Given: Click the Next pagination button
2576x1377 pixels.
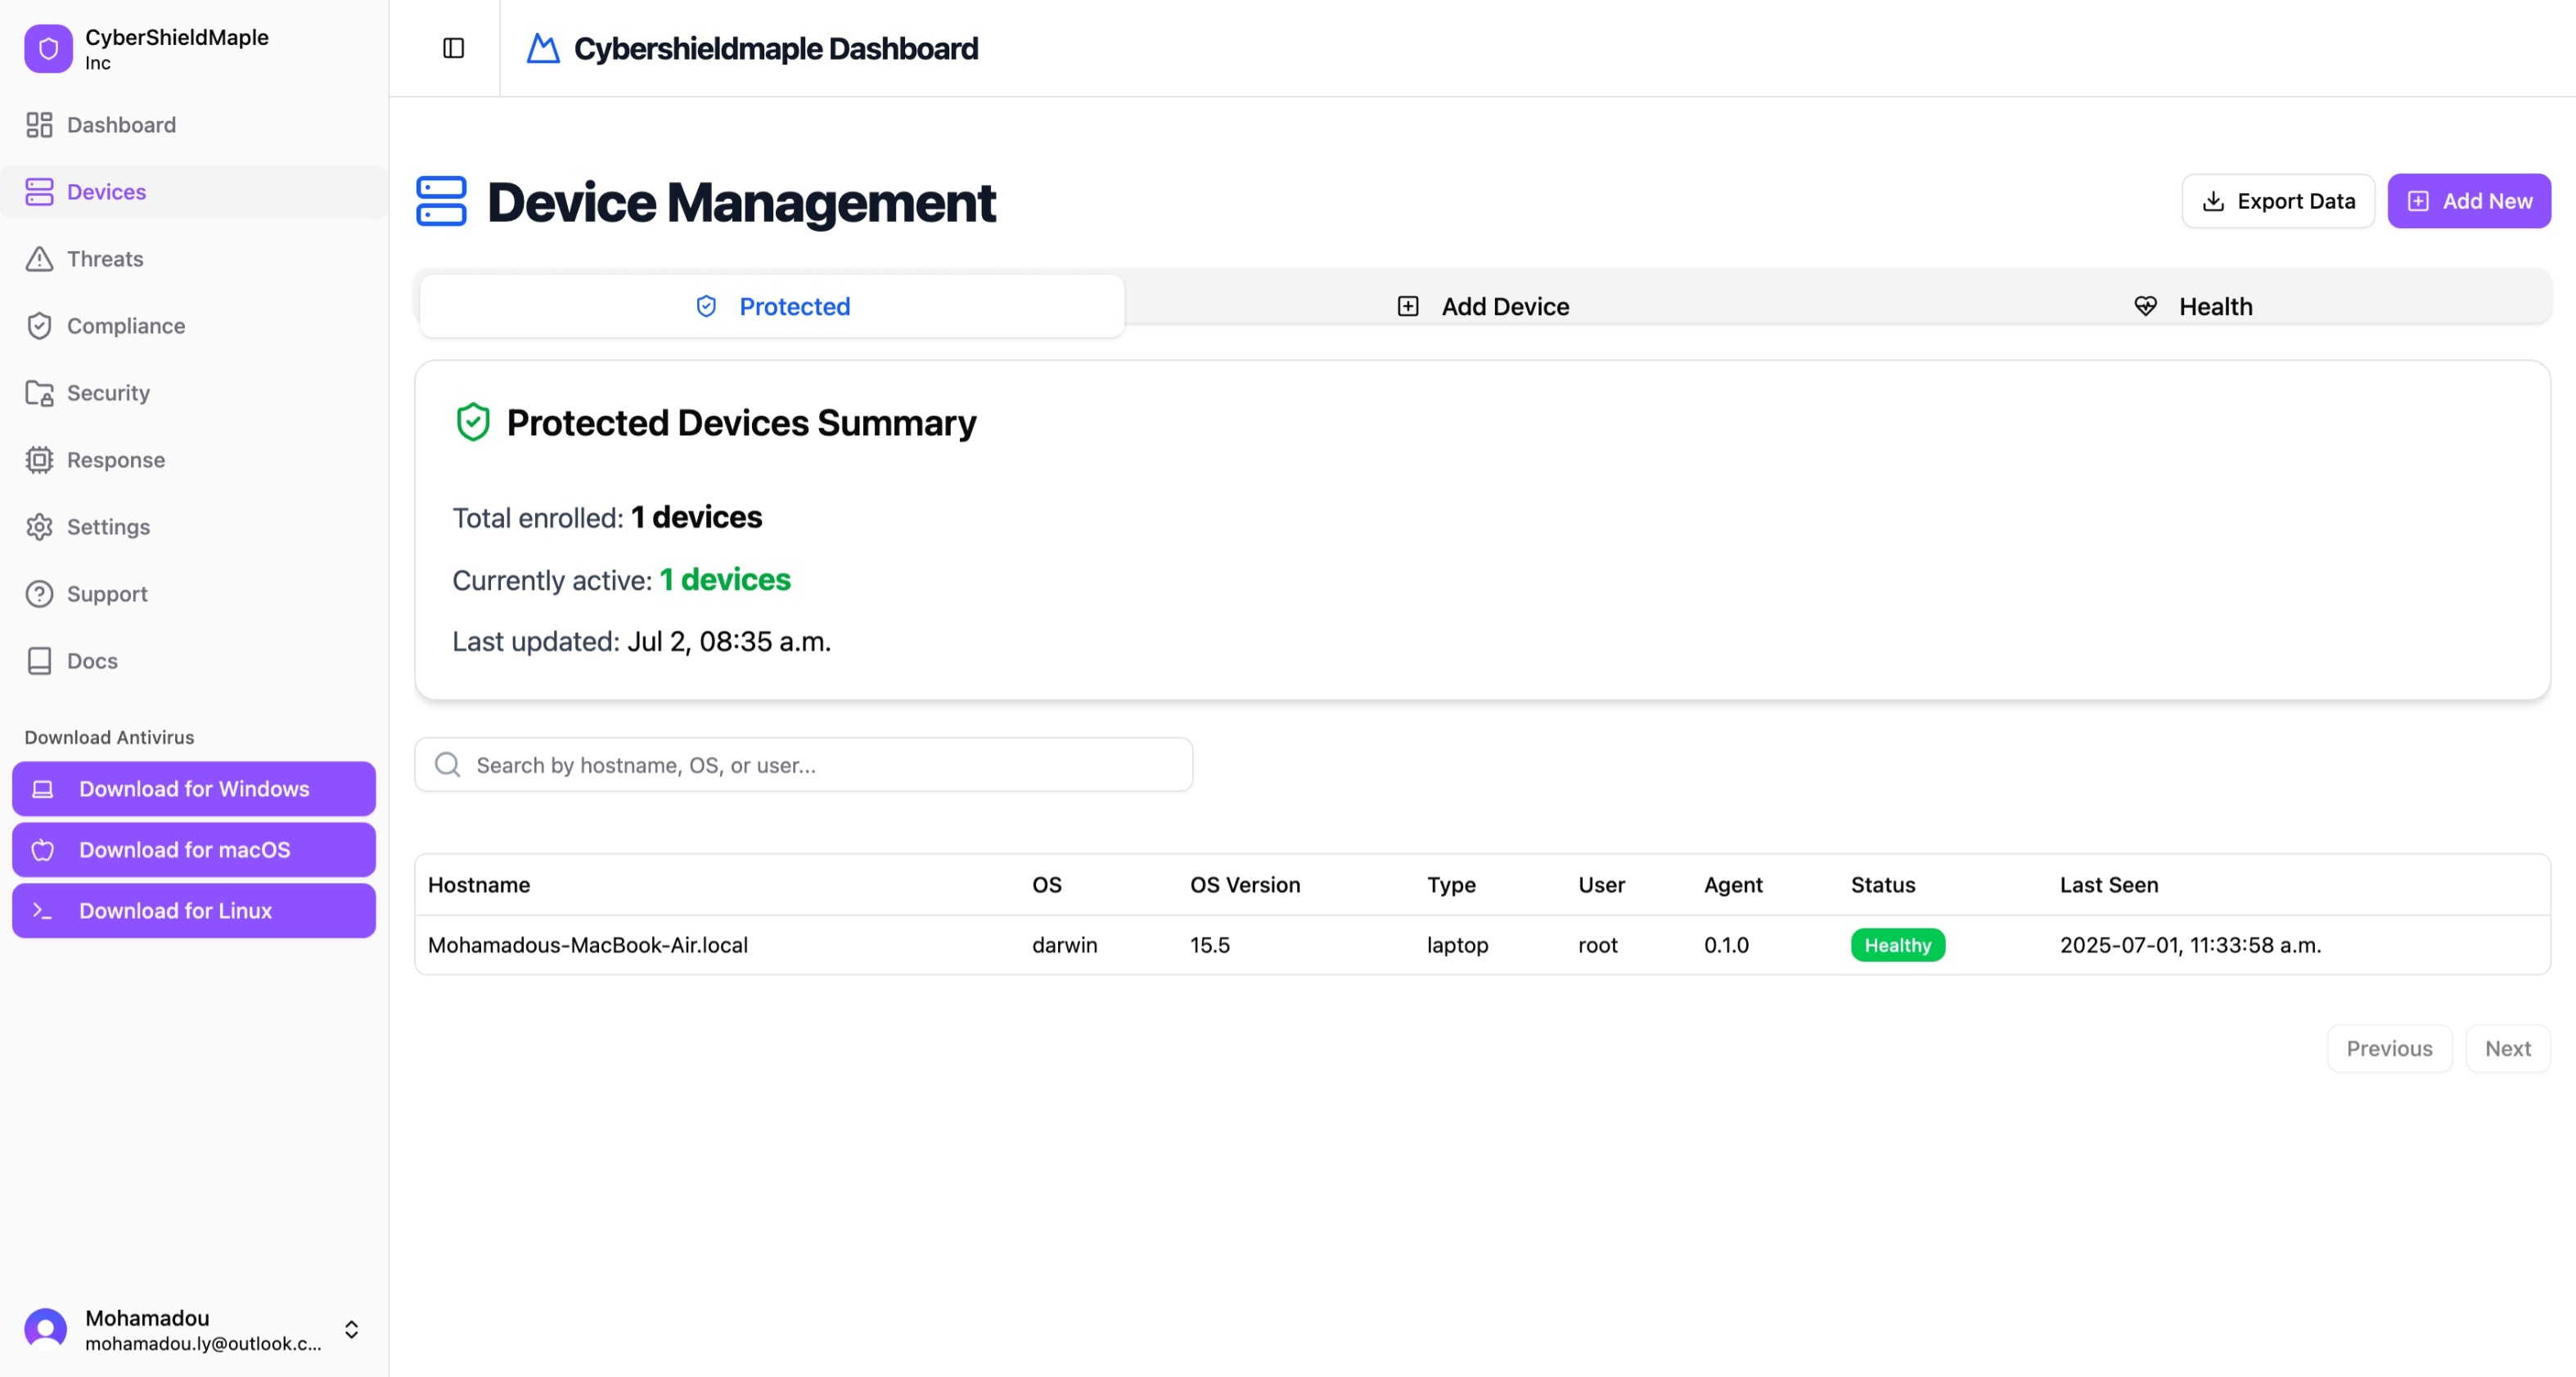Looking at the screenshot, I should [2507, 1048].
